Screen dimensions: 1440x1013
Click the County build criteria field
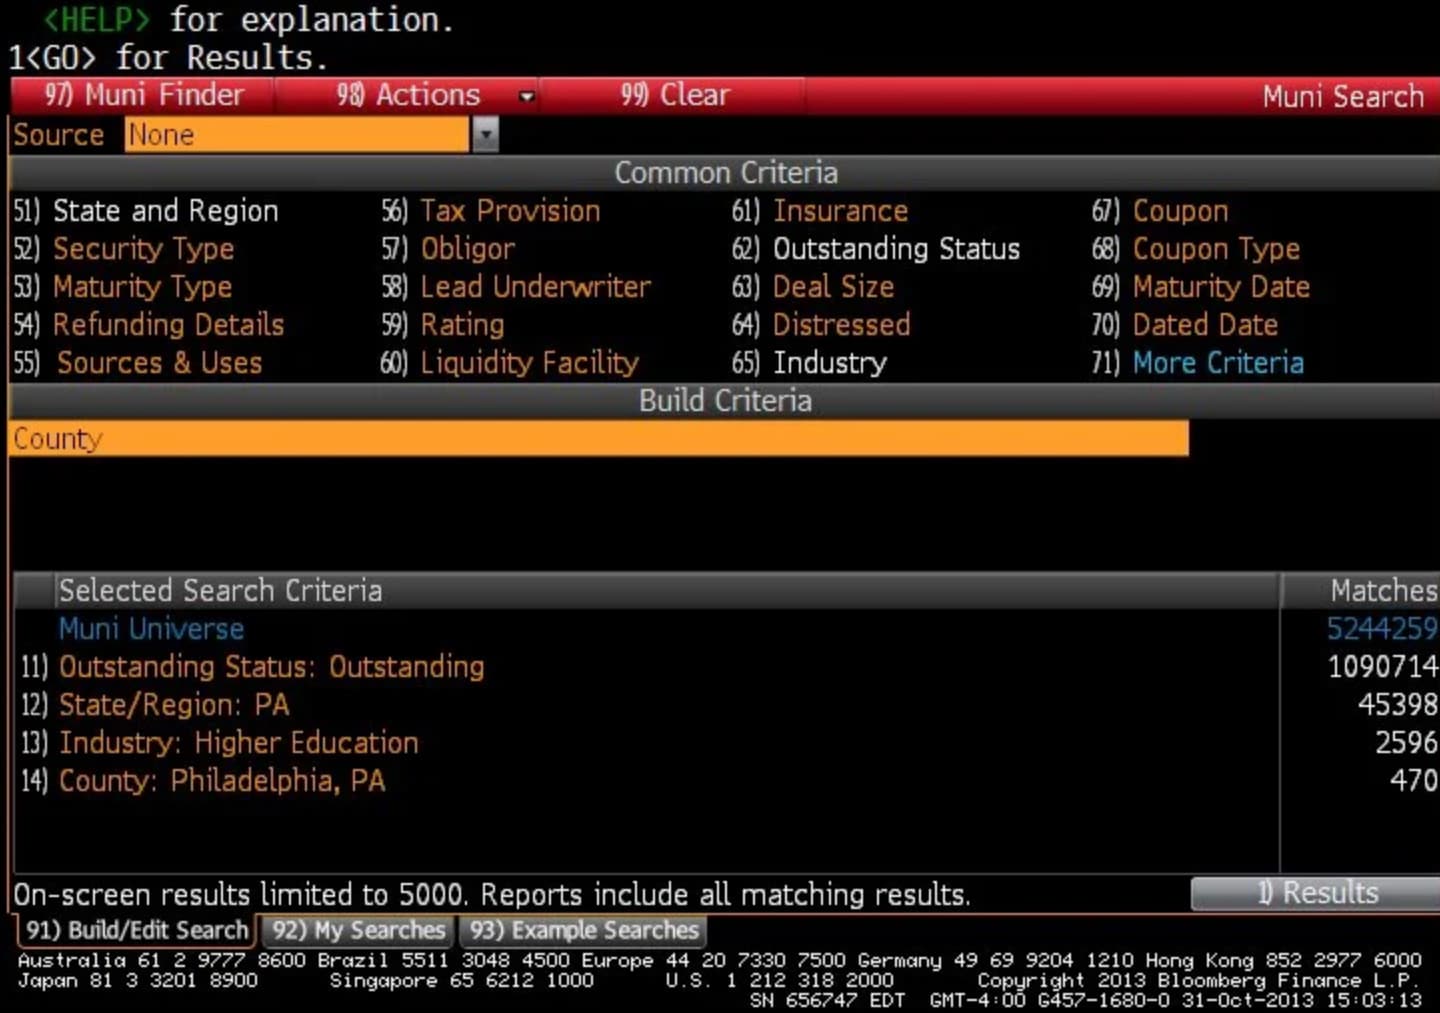point(598,439)
